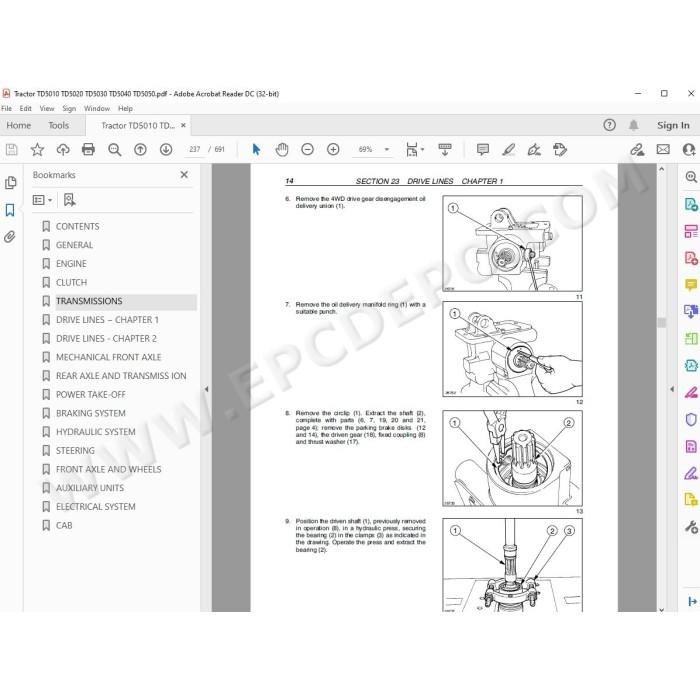Open attachments paperclip panel
The height and width of the screenshot is (700, 700).
[x=10, y=237]
